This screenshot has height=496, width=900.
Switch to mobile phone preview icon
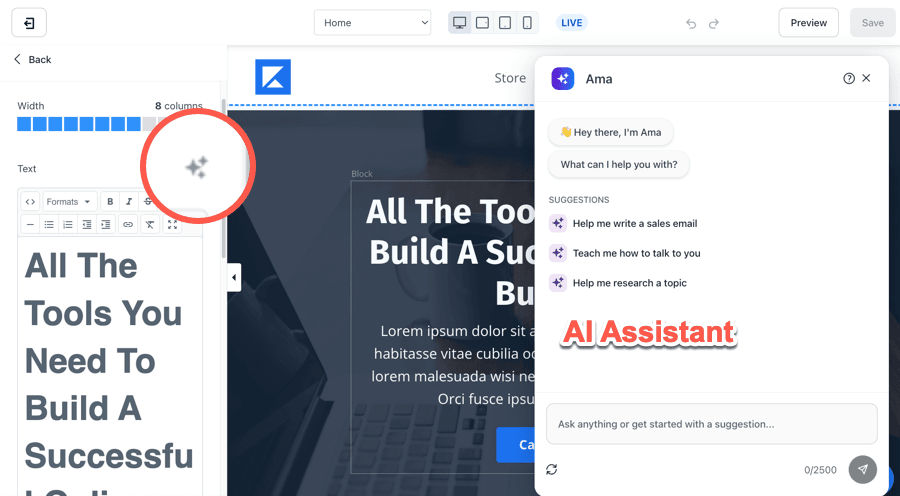(x=527, y=23)
